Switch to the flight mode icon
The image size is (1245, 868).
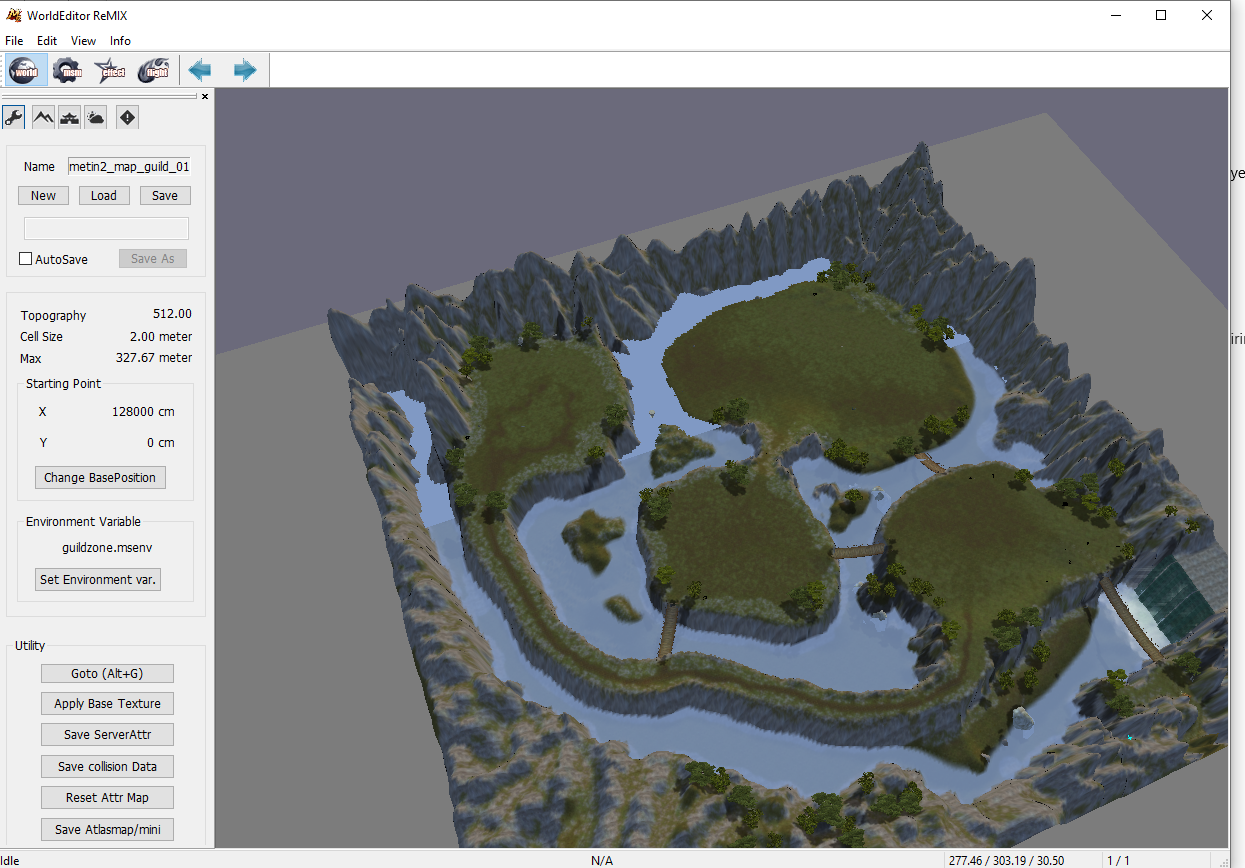pos(154,70)
